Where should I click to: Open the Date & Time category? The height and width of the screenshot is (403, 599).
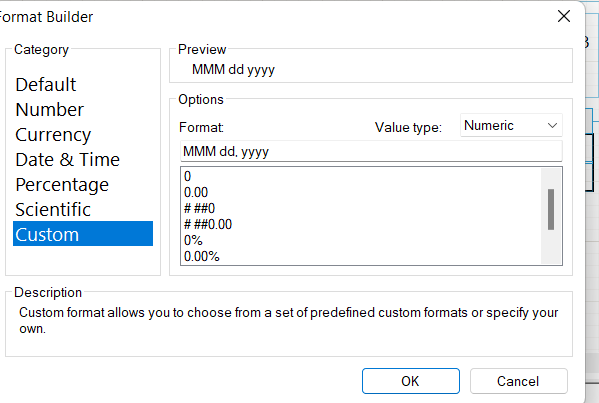point(67,160)
